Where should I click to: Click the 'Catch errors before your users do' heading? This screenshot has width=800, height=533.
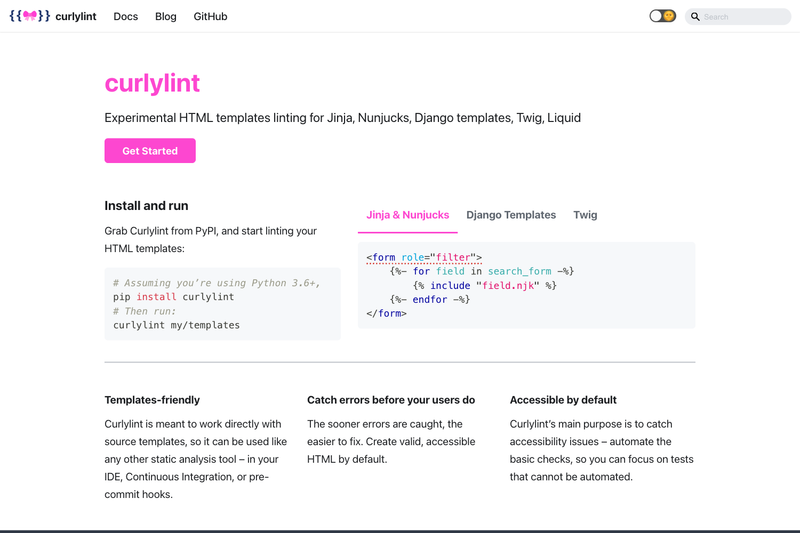[x=391, y=400]
